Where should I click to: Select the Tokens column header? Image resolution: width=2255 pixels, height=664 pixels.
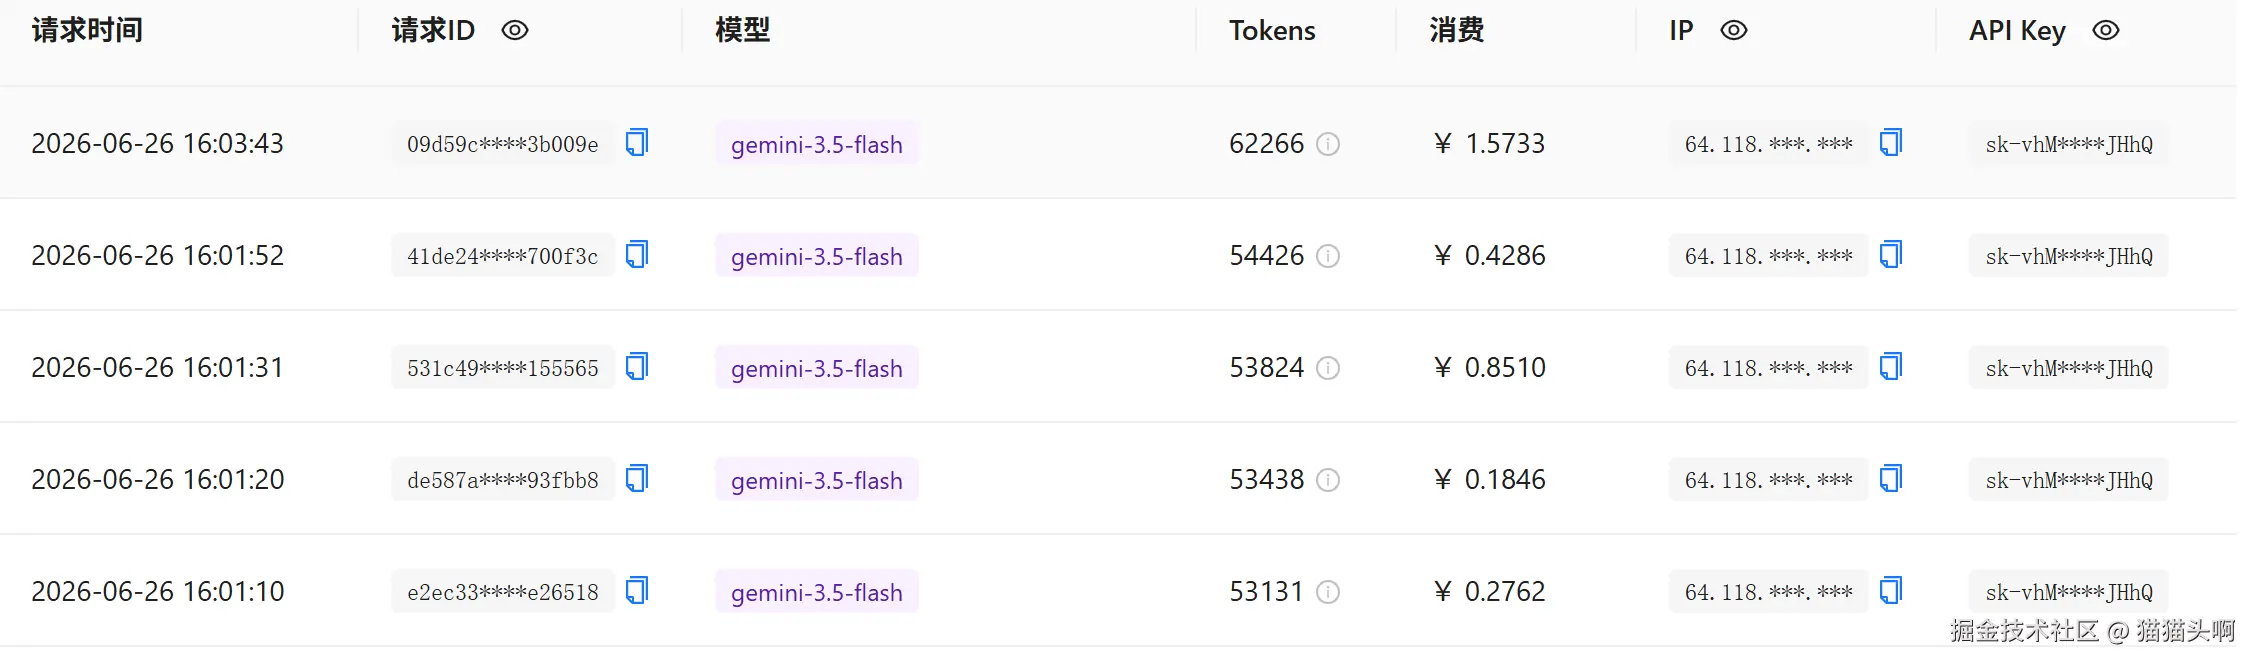(x=1272, y=31)
